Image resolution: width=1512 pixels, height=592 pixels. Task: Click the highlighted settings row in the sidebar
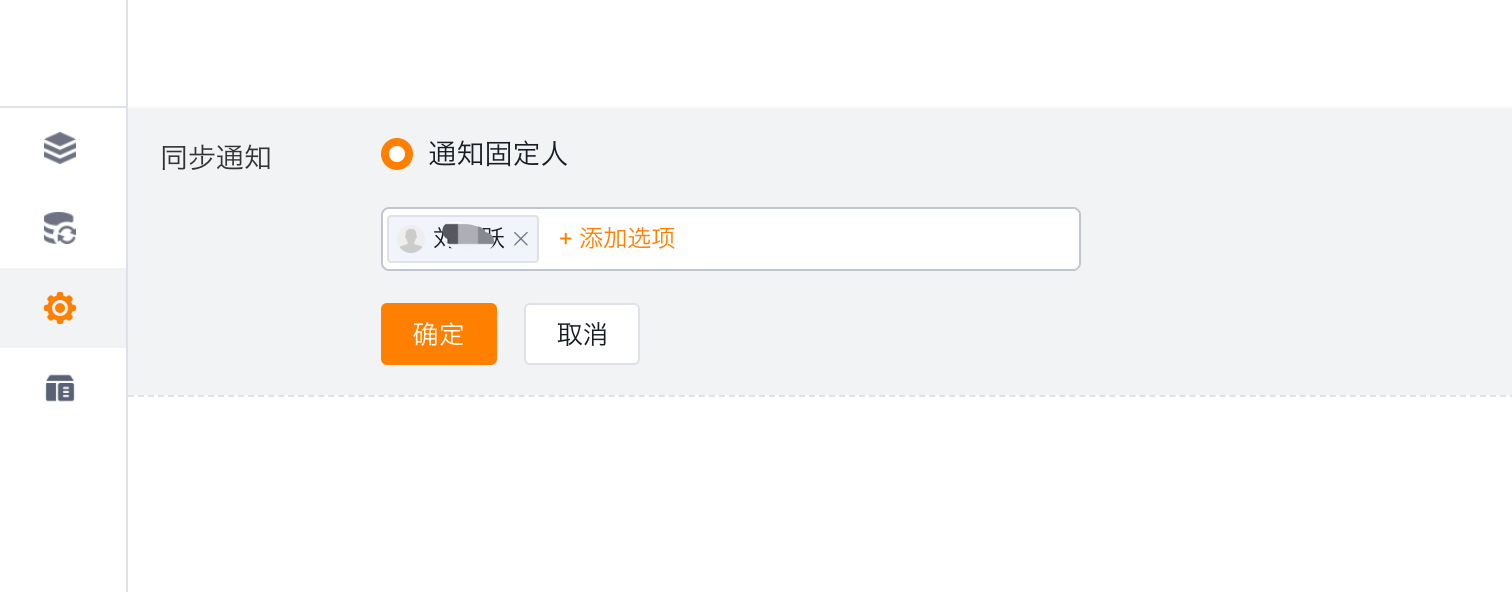(63, 308)
